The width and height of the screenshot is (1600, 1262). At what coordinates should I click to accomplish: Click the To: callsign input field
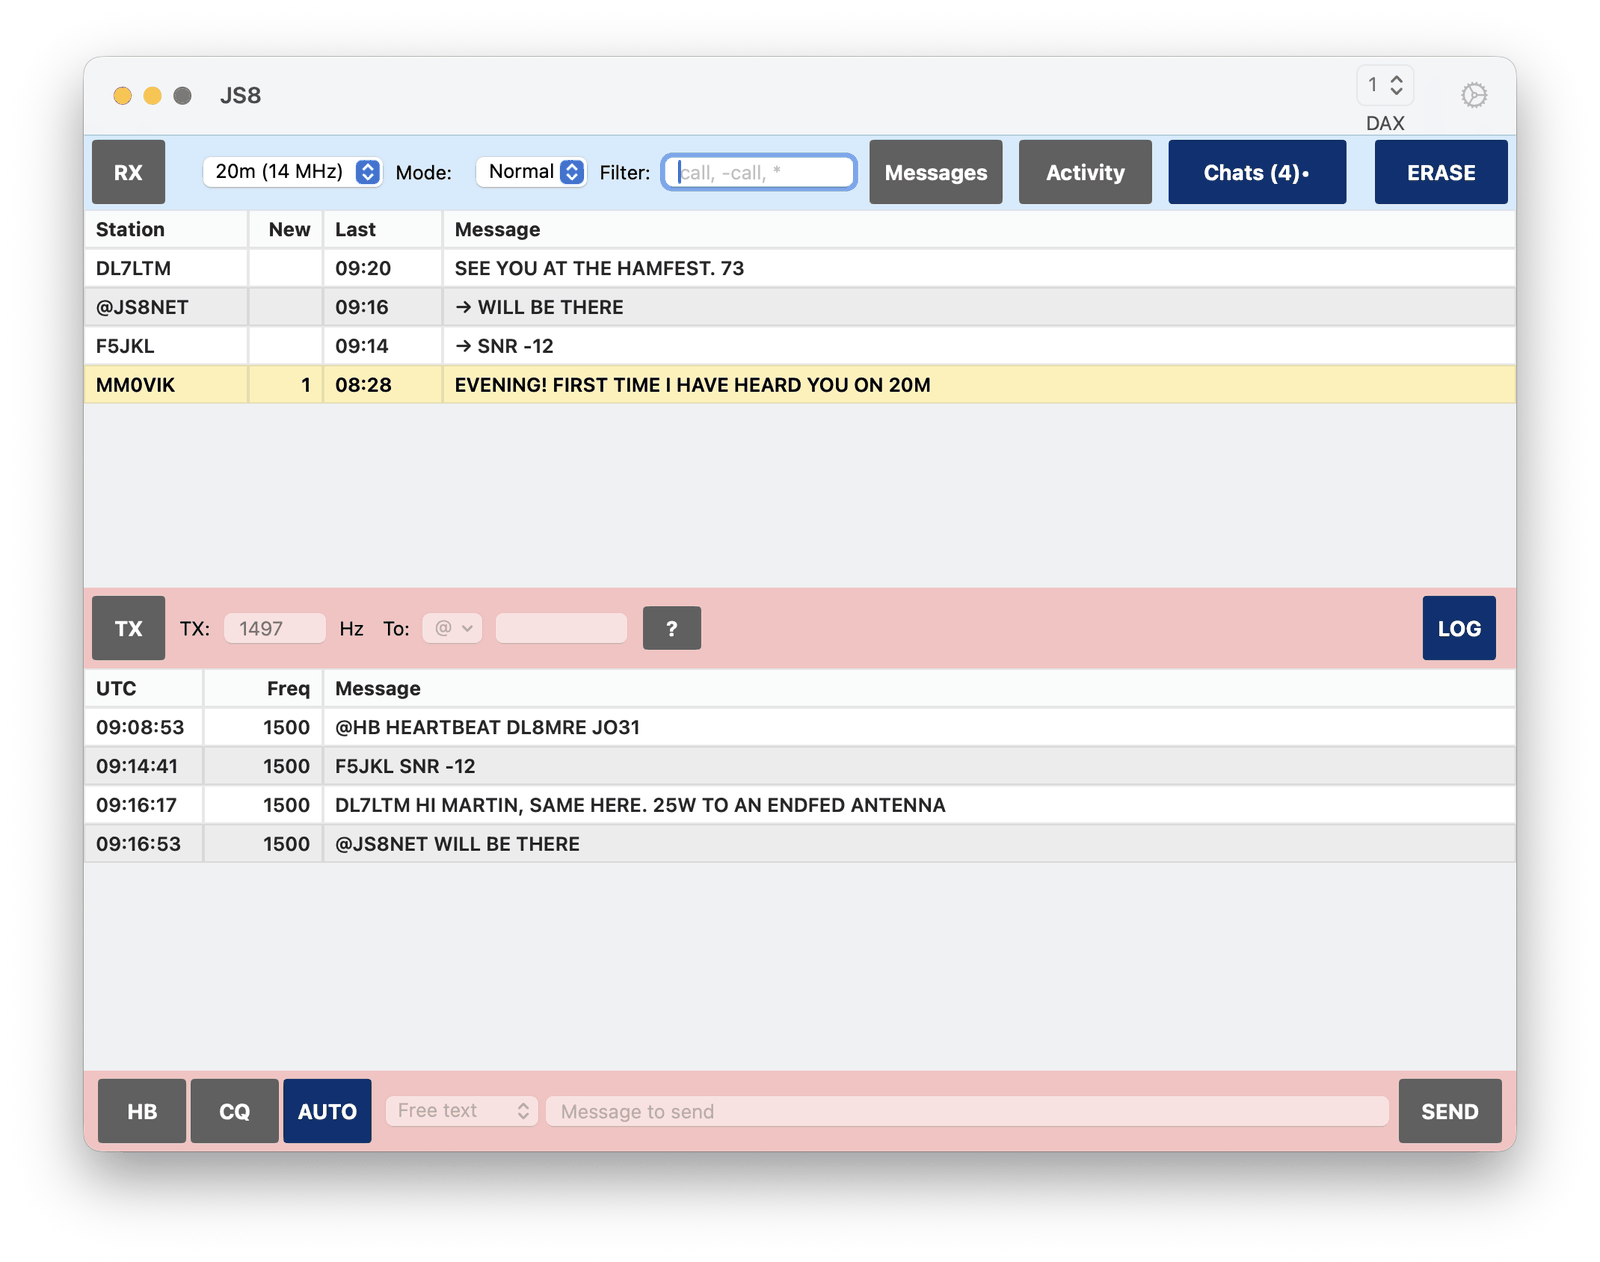tap(561, 628)
